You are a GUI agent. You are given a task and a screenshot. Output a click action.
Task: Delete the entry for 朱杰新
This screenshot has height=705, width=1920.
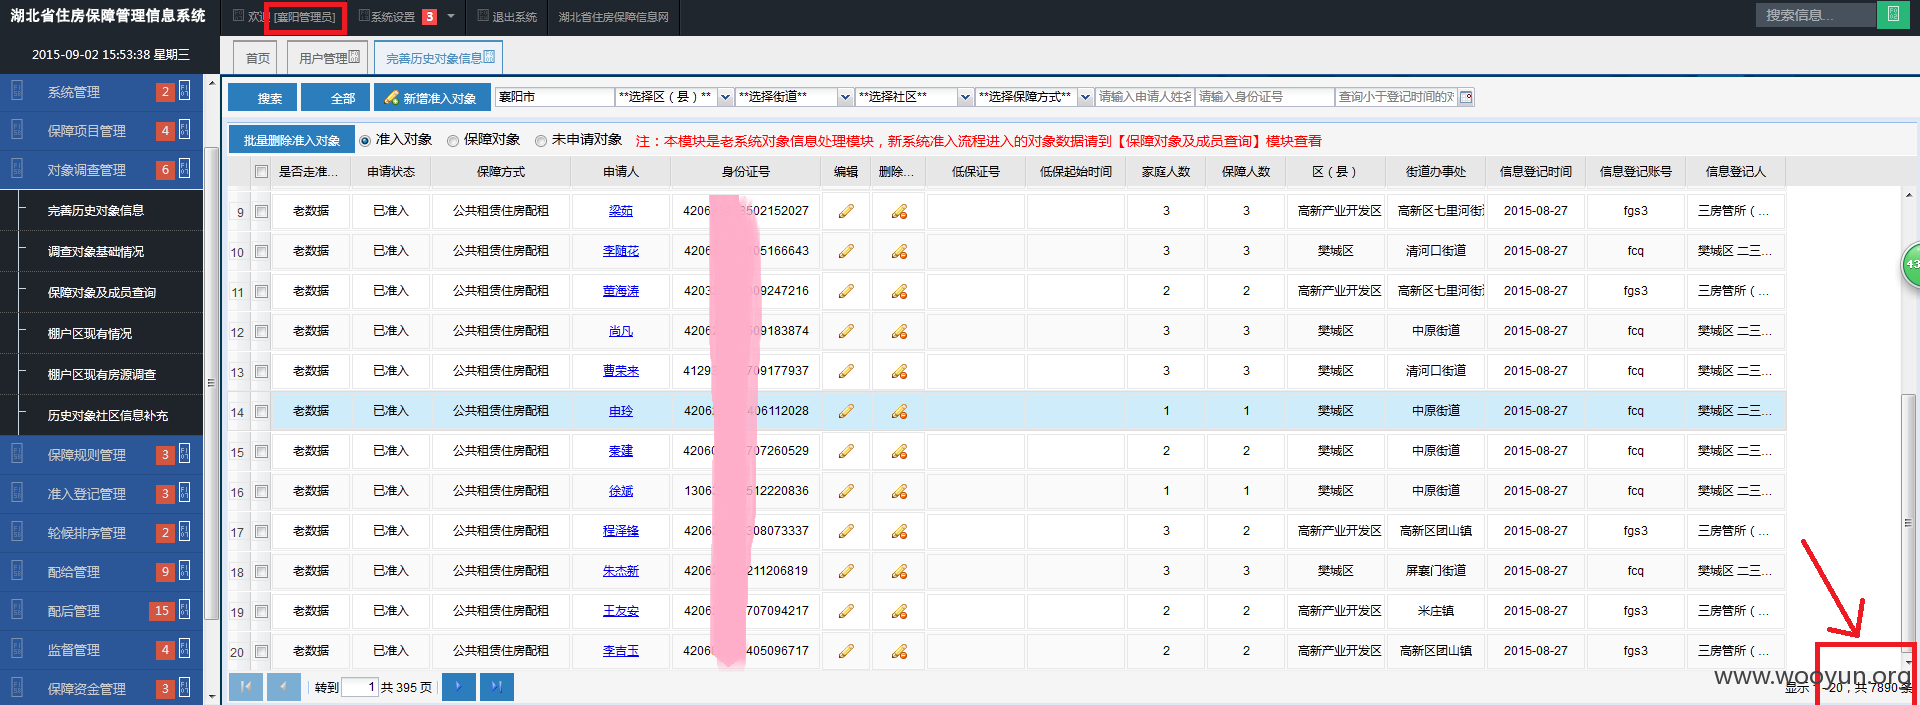pos(899,571)
